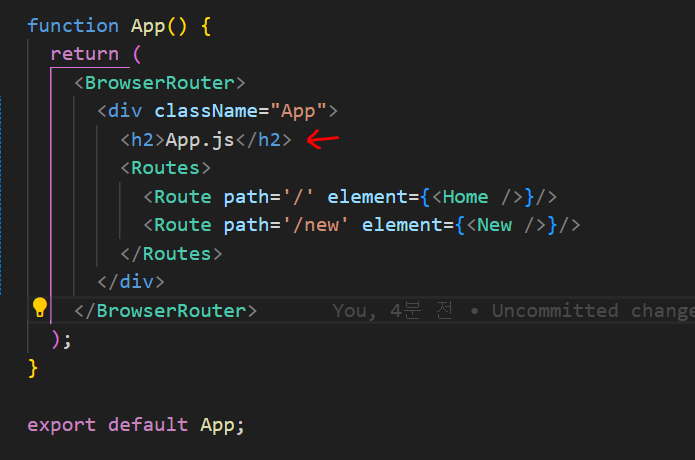
Task: Click the 'You, 4분 전' blame annotation
Action: point(393,311)
